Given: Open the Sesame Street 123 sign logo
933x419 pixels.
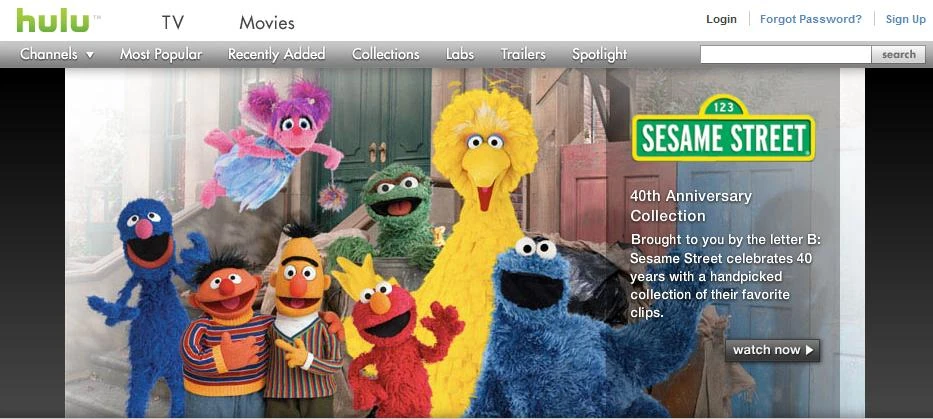Looking at the screenshot, I should click(723, 129).
